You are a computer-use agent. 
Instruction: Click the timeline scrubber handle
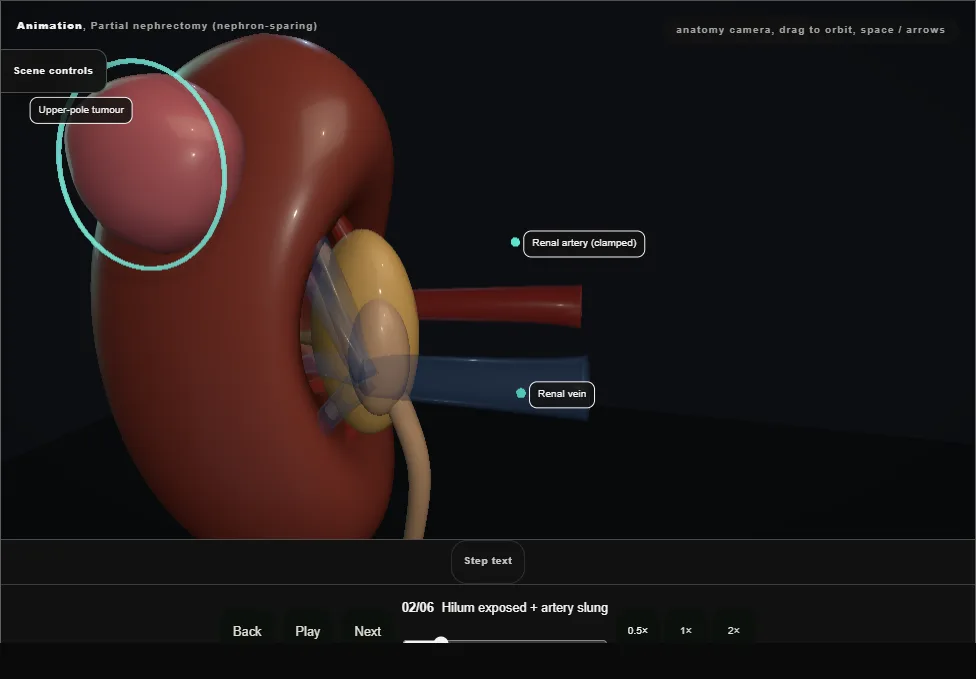(x=441, y=640)
